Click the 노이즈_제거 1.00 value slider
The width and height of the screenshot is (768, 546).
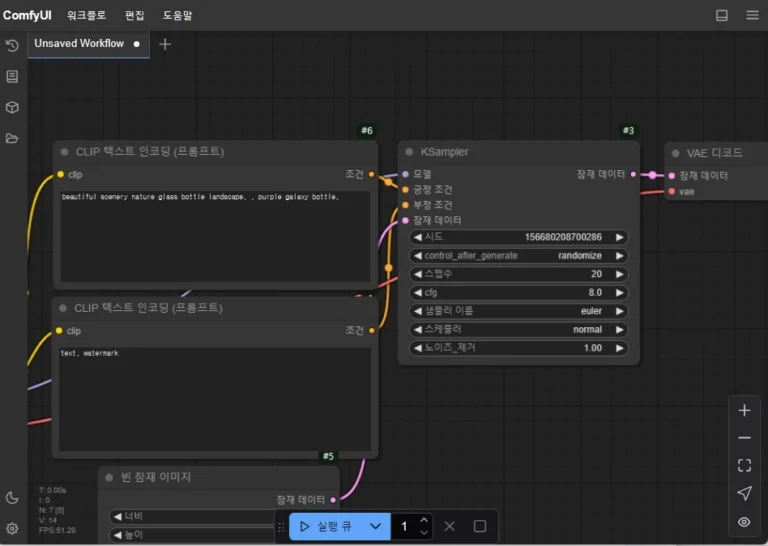coord(519,348)
